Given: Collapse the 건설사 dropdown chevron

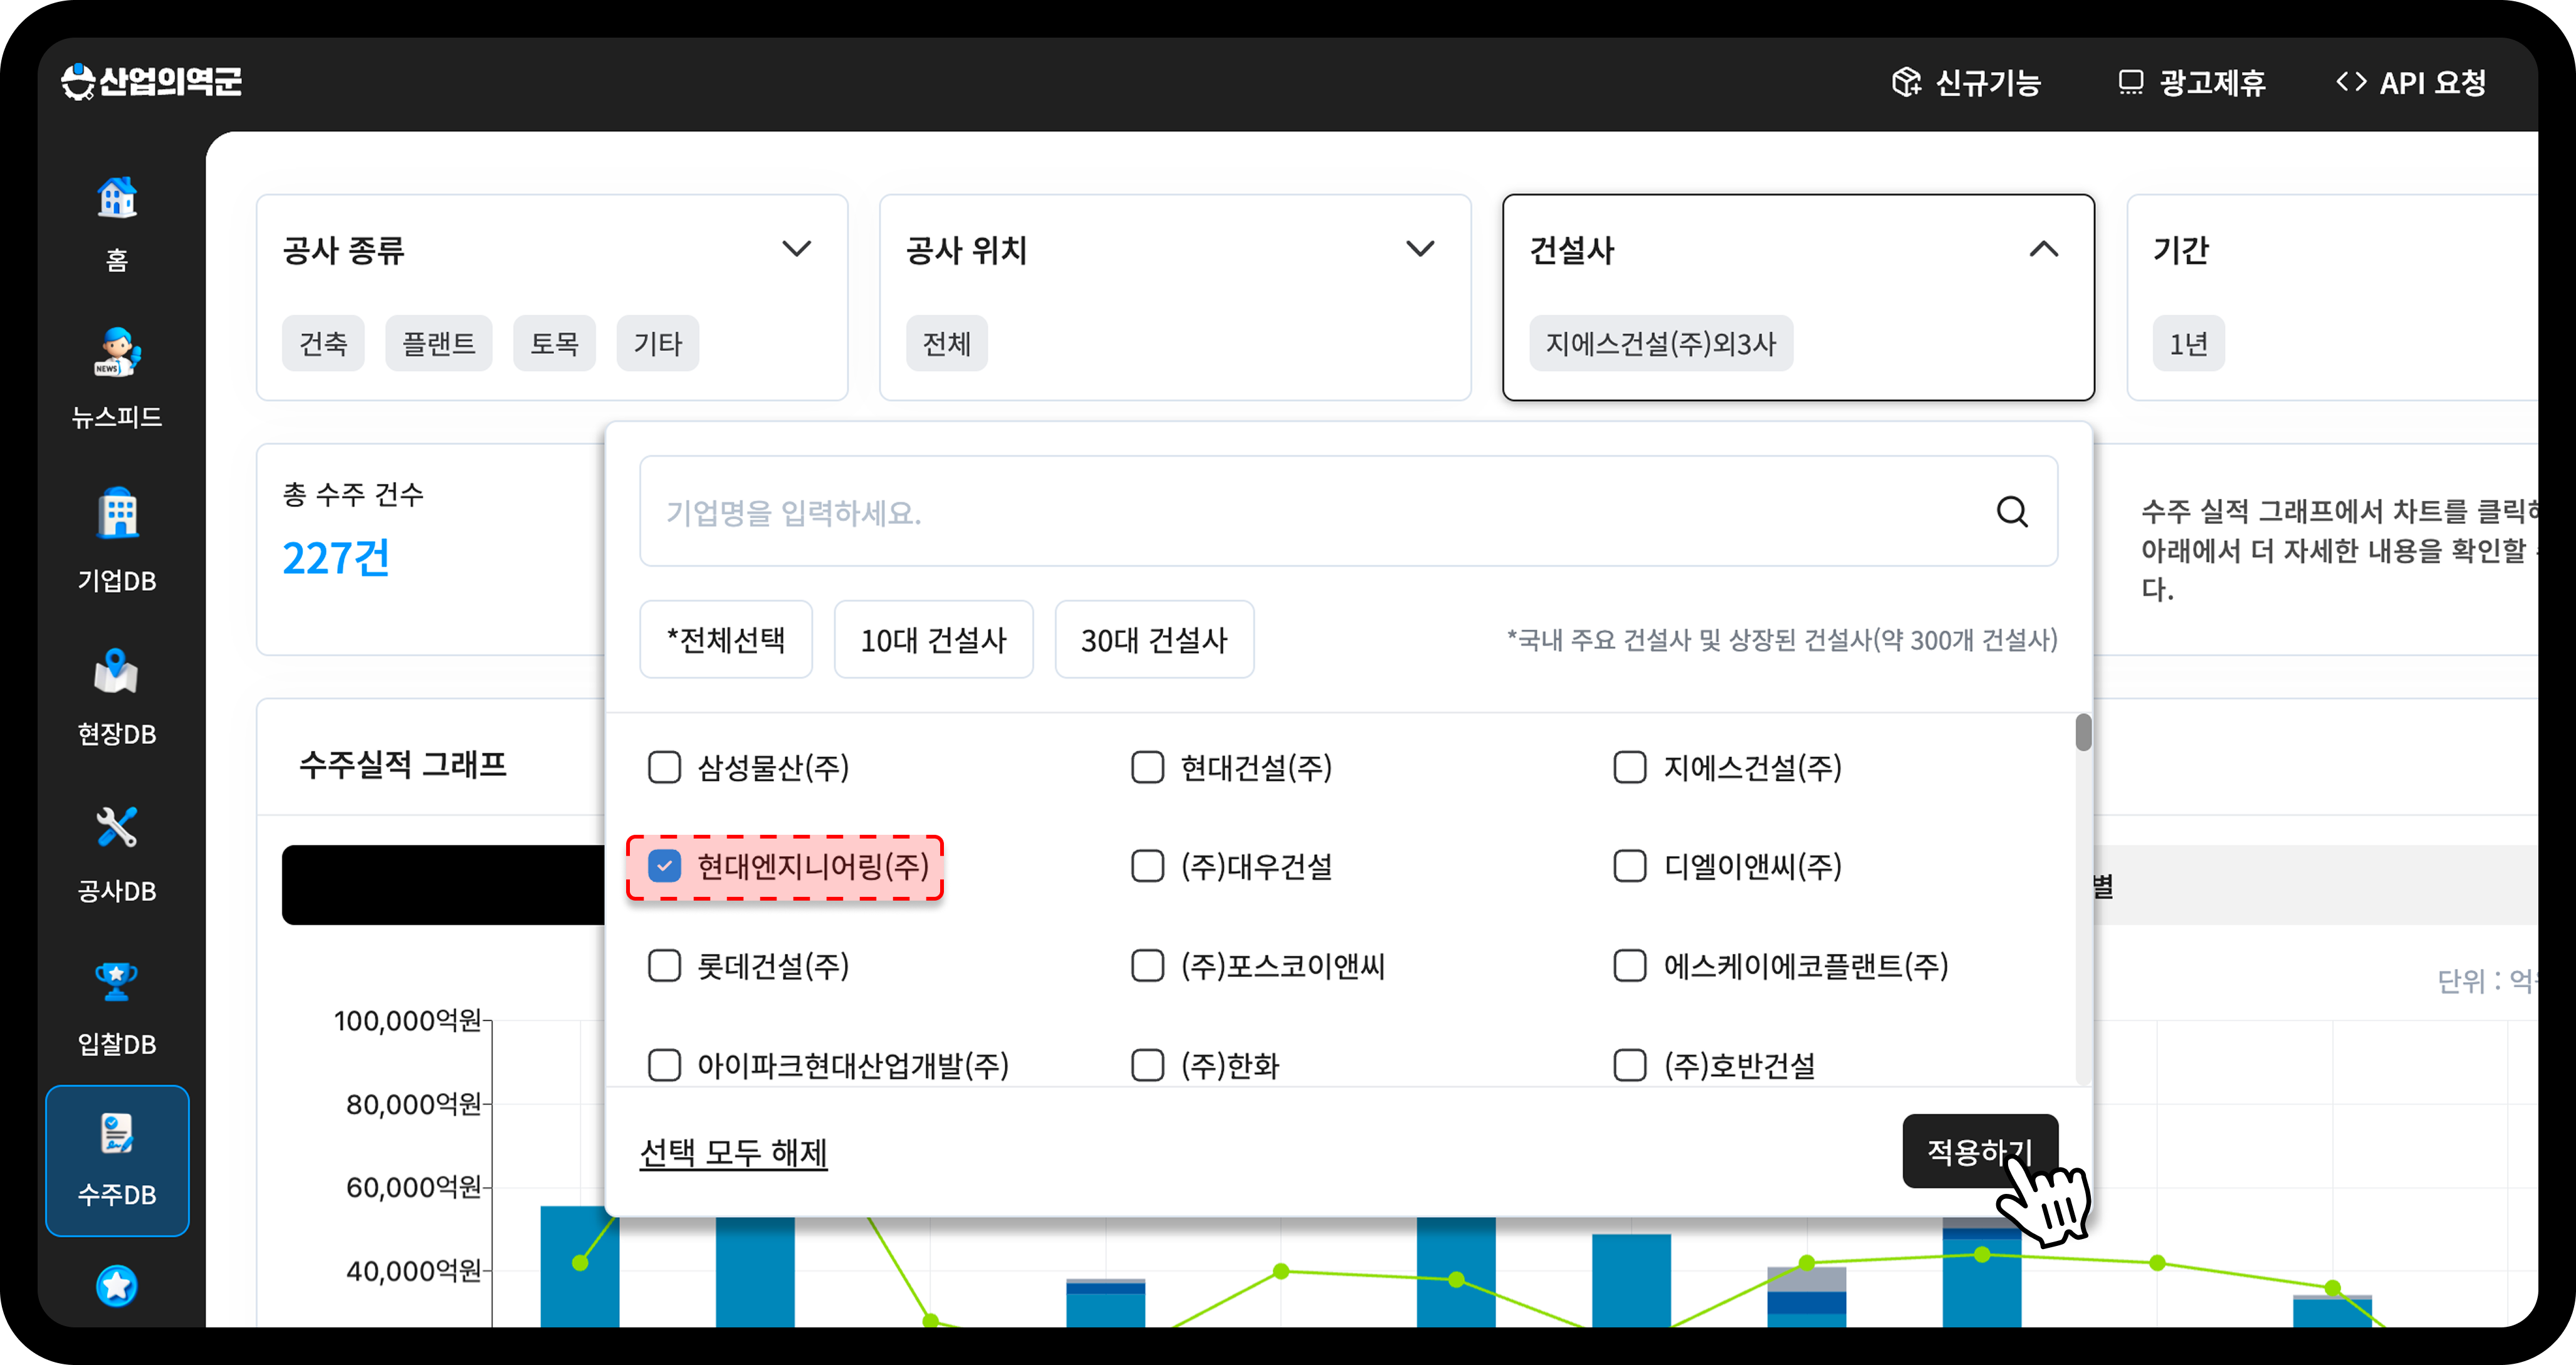Looking at the screenshot, I should (2044, 249).
